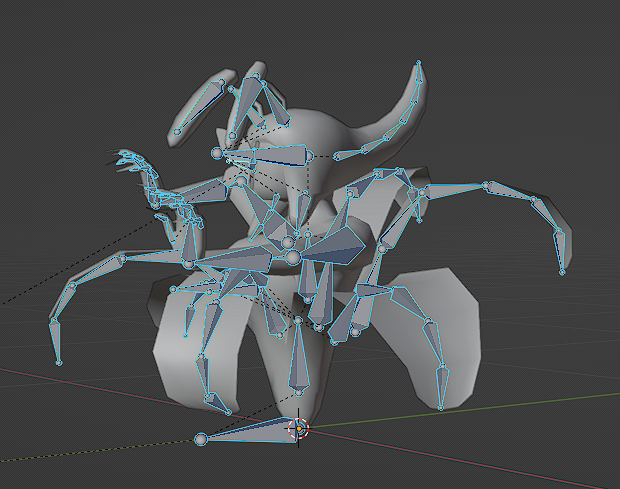Select the vertical bone above the 3D cursor
The height and width of the screenshot is (489, 620).
tap(298, 365)
